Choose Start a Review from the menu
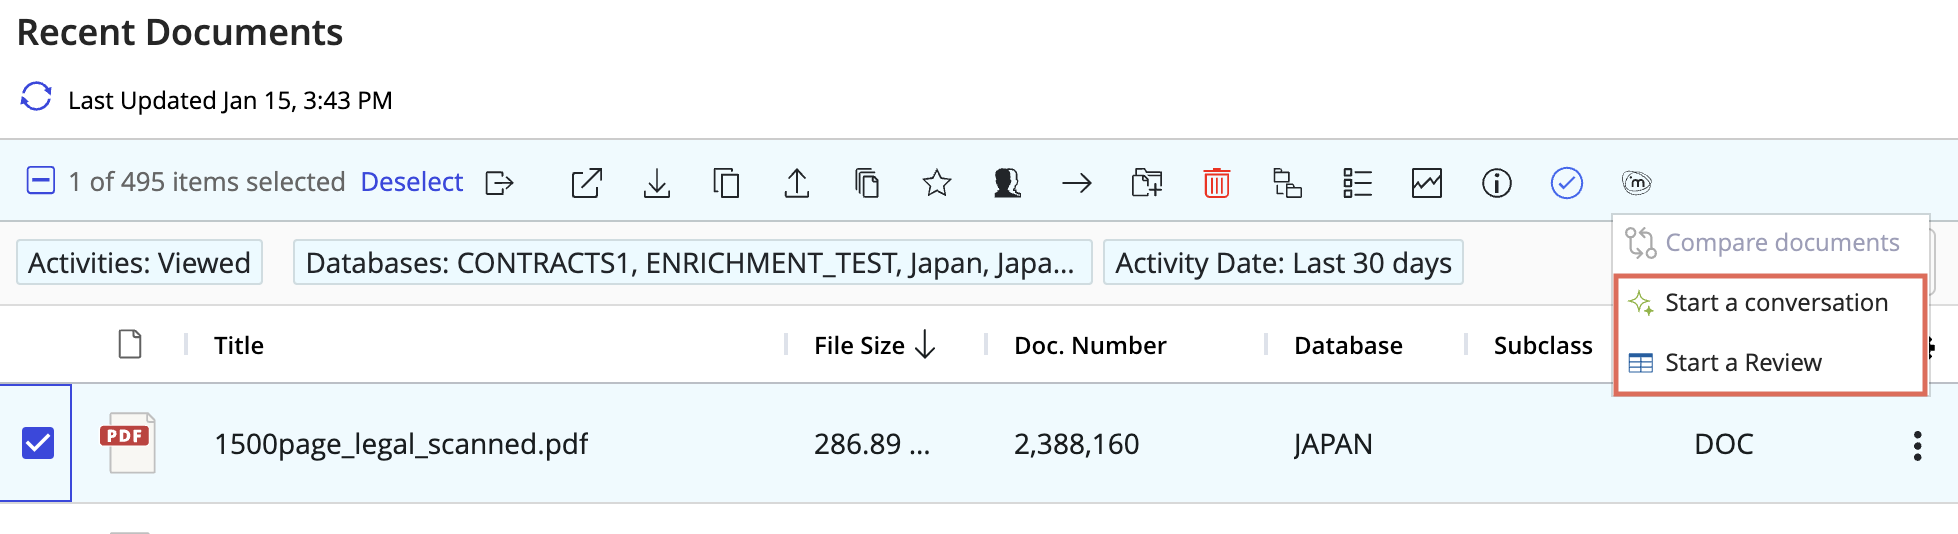The width and height of the screenshot is (1958, 534). [1742, 363]
